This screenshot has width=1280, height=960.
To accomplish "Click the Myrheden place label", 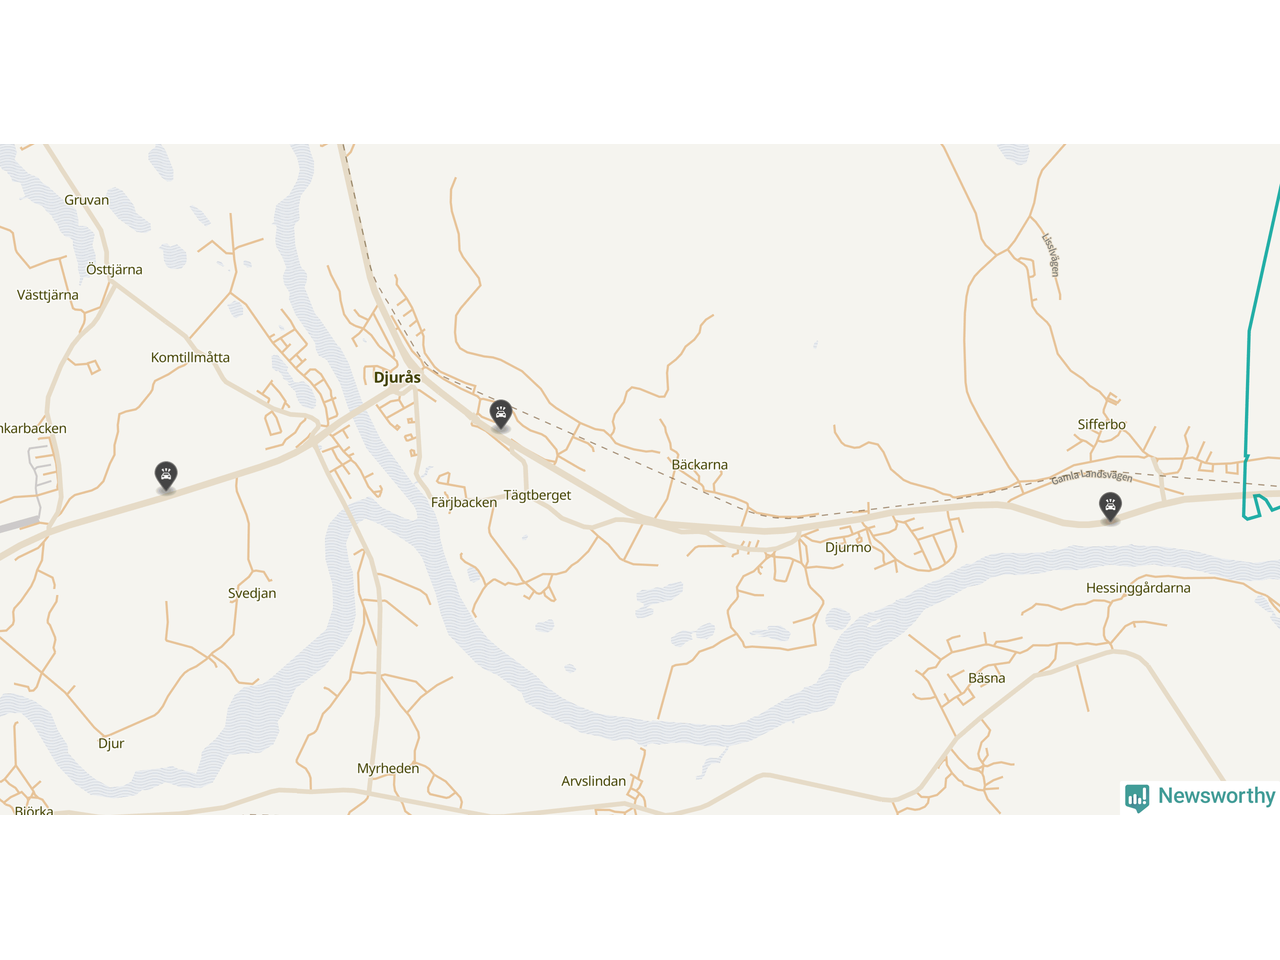I will (x=388, y=769).
